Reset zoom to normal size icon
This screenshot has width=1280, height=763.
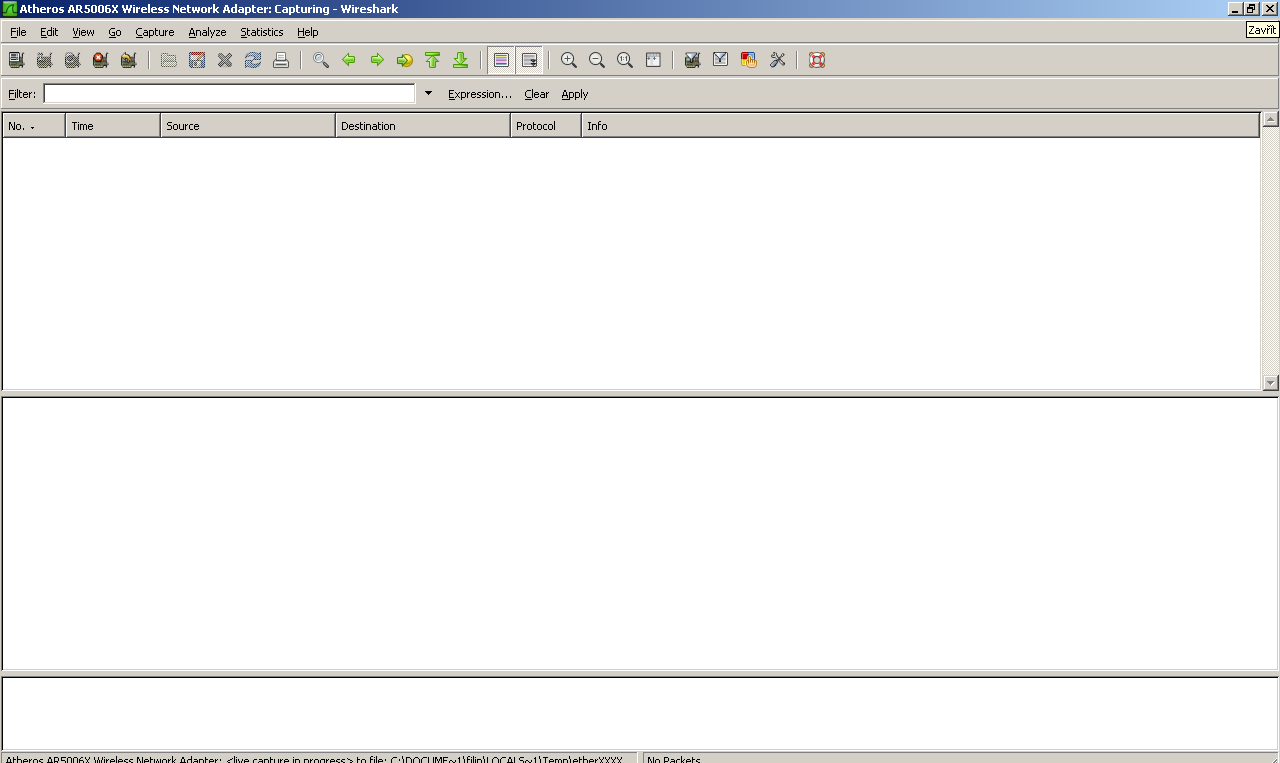625,60
